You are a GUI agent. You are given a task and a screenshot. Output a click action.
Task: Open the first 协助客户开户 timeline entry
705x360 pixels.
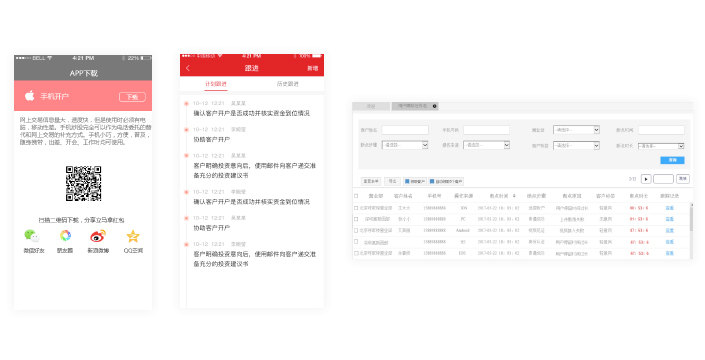pos(212,140)
